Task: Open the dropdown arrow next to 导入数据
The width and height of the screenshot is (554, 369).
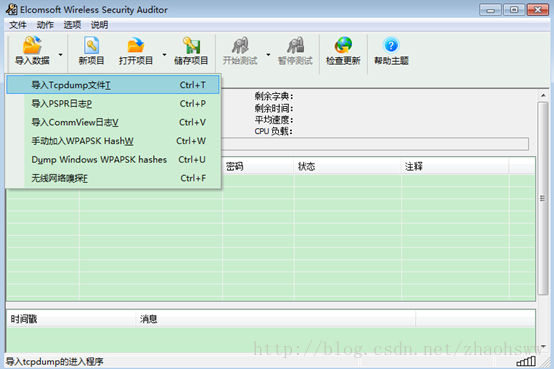Action: (60, 54)
